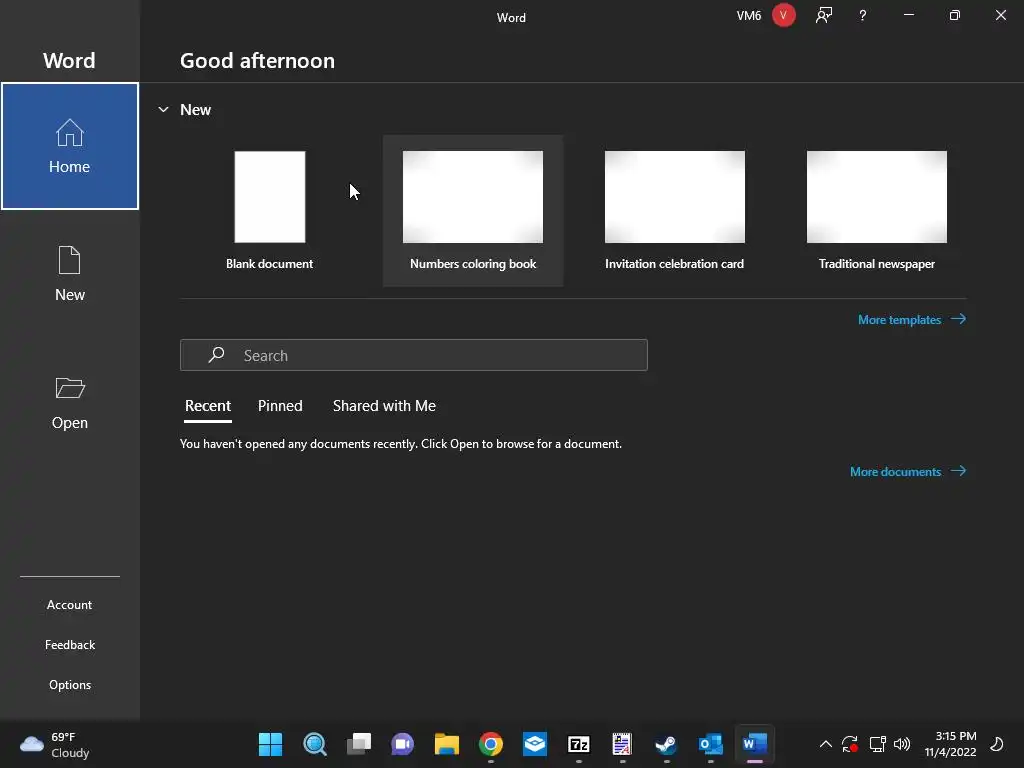This screenshot has width=1024, height=768.
Task: Open taskbar Search
Action: tap(315, 744)
